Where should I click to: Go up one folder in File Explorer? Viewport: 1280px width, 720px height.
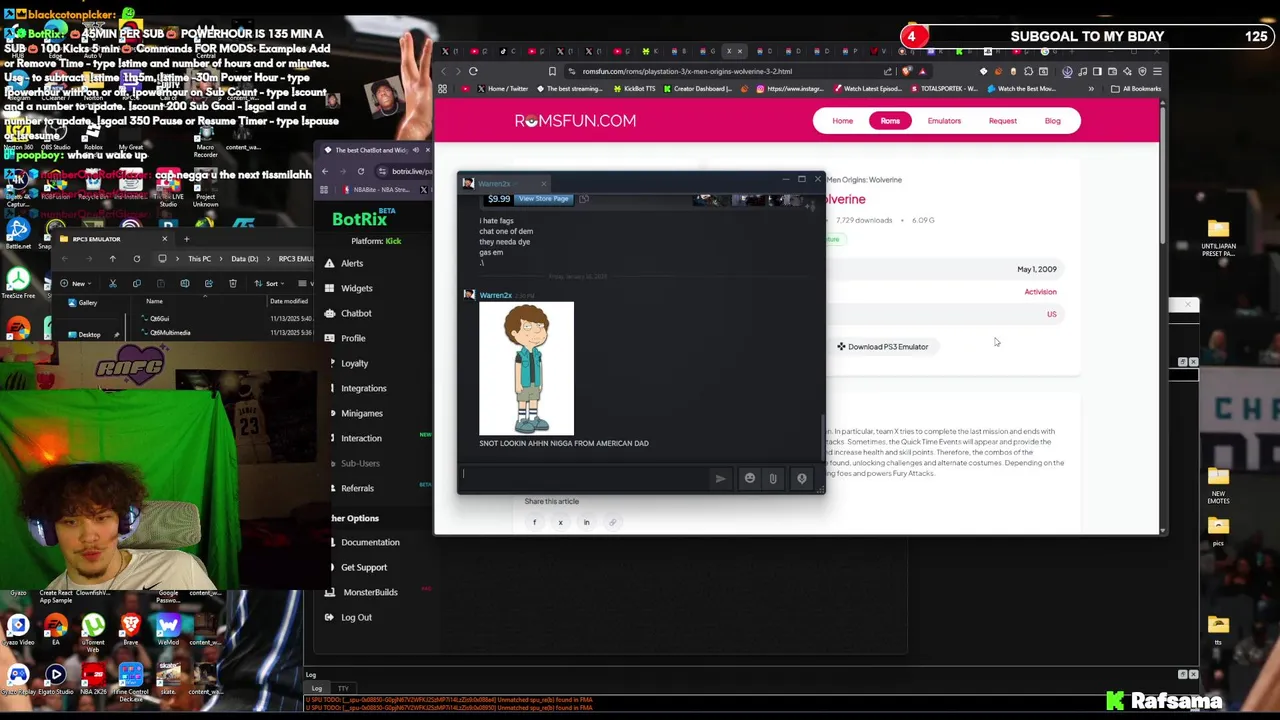112,259
